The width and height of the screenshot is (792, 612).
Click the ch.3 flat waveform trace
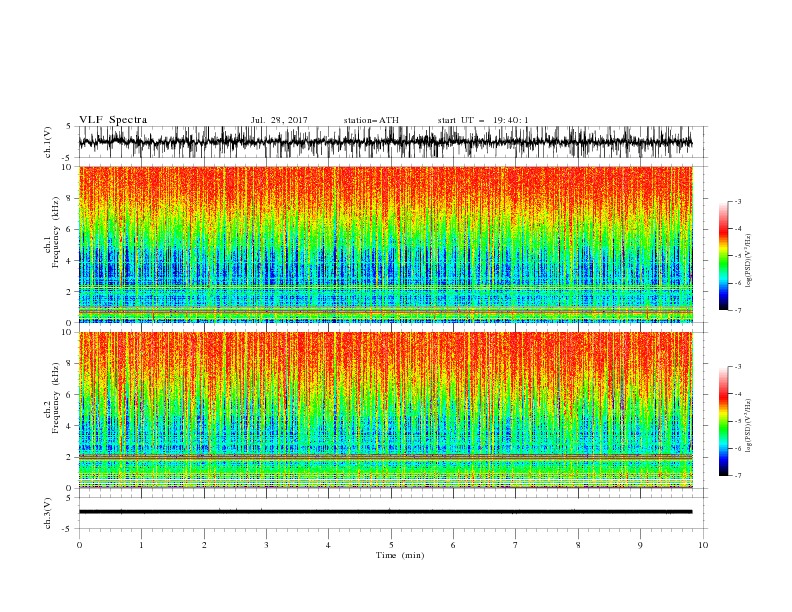click(x=385, y=512)
